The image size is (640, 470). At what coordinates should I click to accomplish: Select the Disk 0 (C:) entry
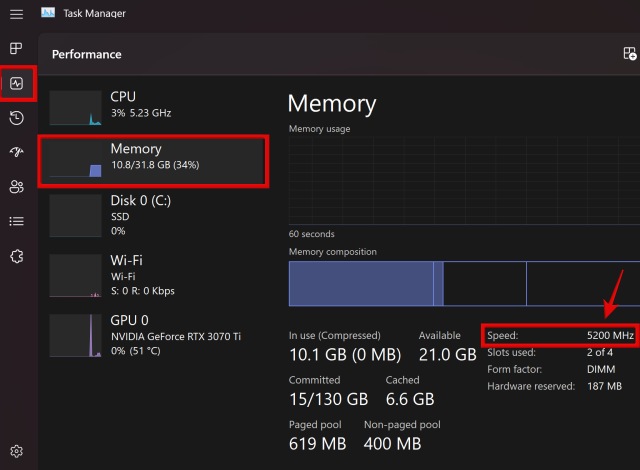coord(154,215)
